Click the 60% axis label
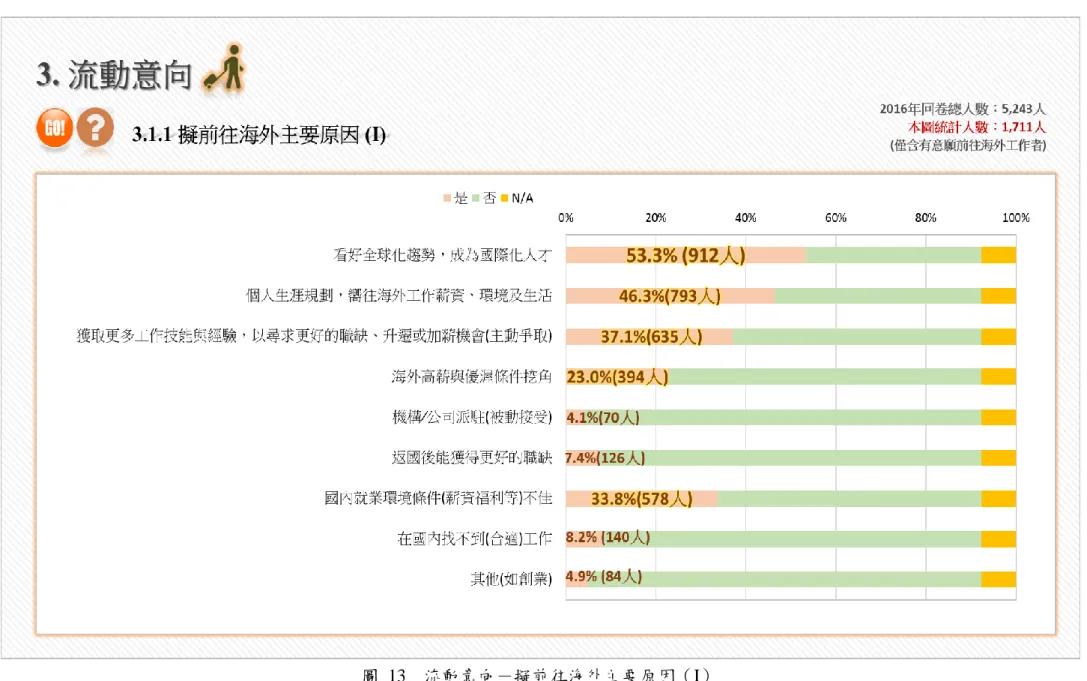This screenshot has height=681, width=1087. (x=836, y=218)
